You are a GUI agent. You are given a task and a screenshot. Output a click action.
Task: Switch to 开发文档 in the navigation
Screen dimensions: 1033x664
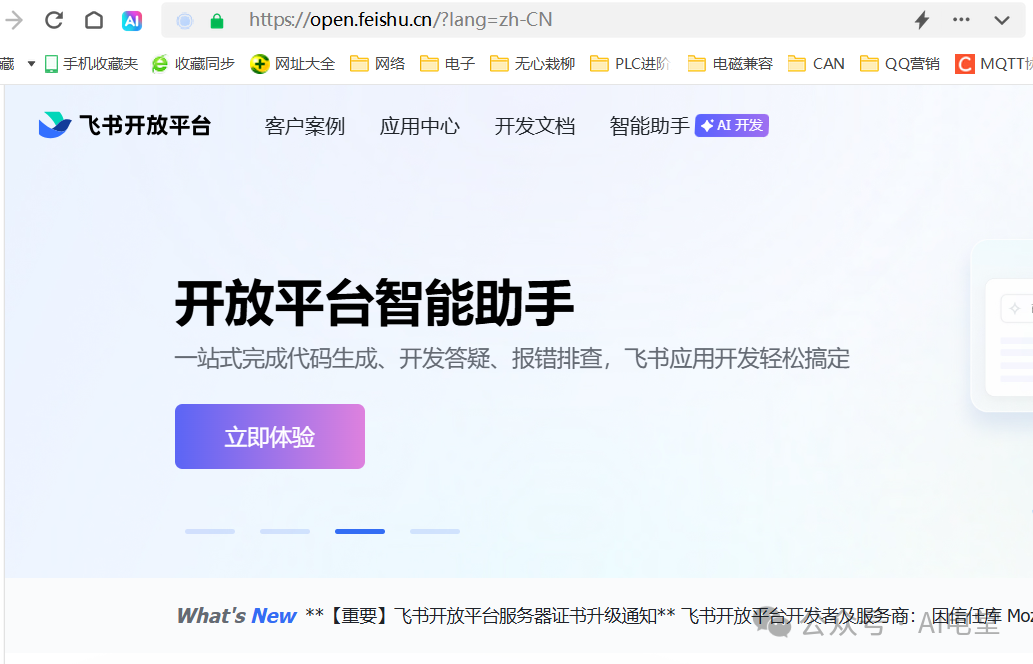click(534, 125)
